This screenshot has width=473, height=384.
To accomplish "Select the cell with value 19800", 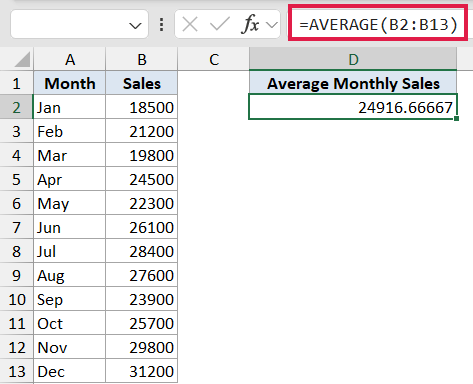I will (142, 155).
